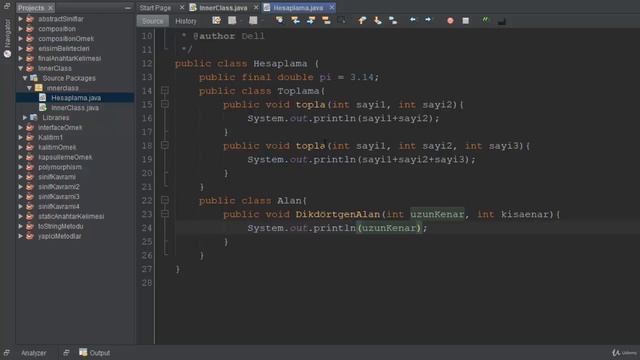Image resolution: width=640 pixels, height=360 pixels.
Task: Collapse the innerClass project node
Action: click(20, 68)
